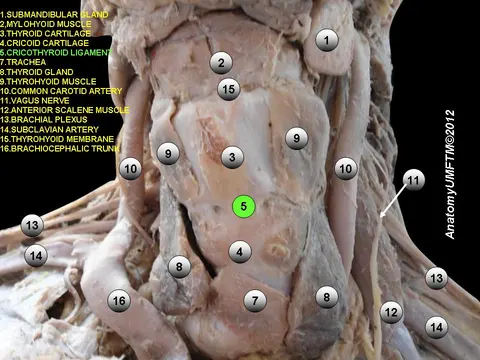Click legend entry '16.BRACHIOCEPHALIC TRUNK'
This screenshot has height=360, width=480.
click(x=60, y=149)
